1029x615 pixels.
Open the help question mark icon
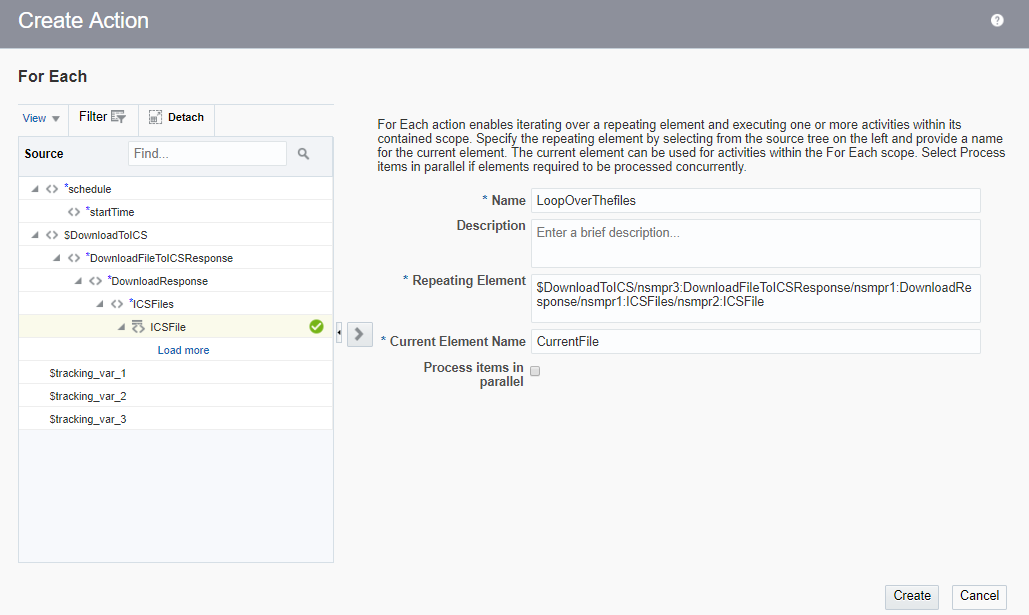(997, 20)
